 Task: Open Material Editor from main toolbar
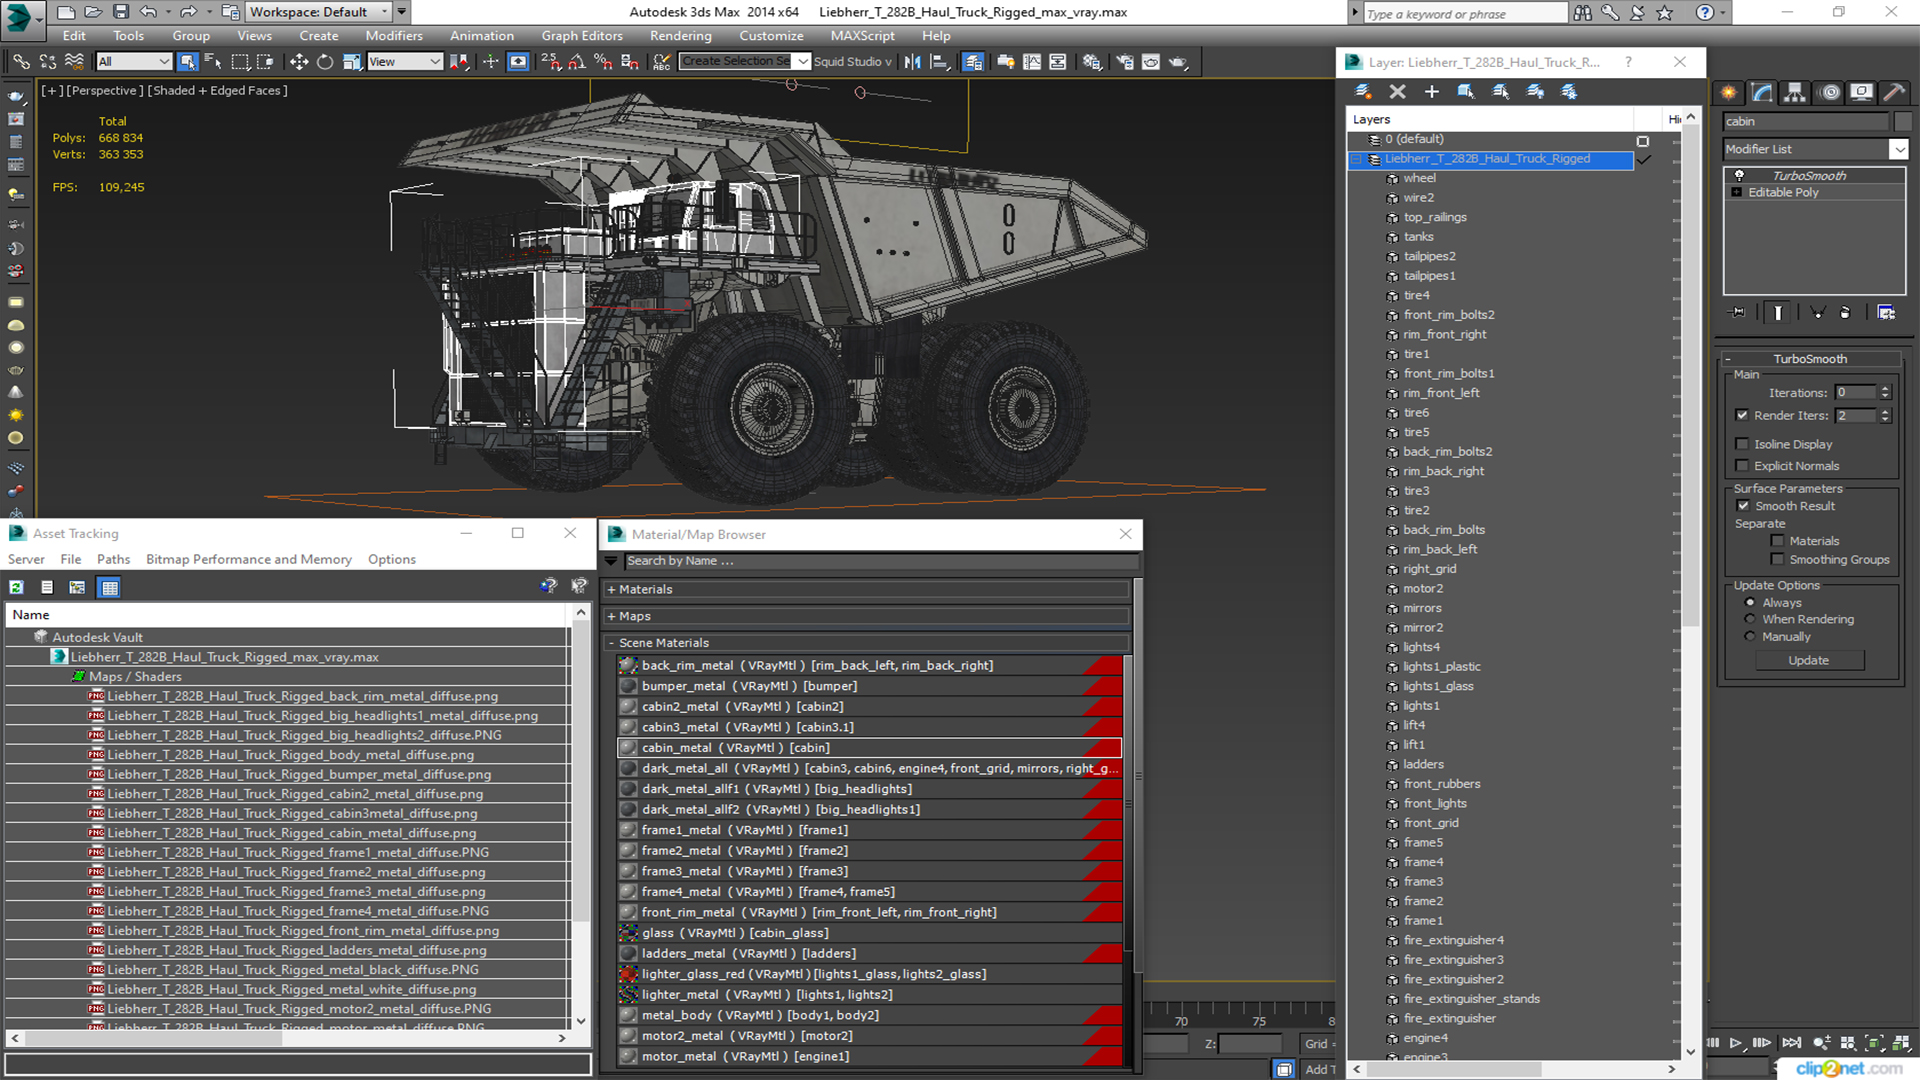pyautogui.click(x=1091, y=62)
